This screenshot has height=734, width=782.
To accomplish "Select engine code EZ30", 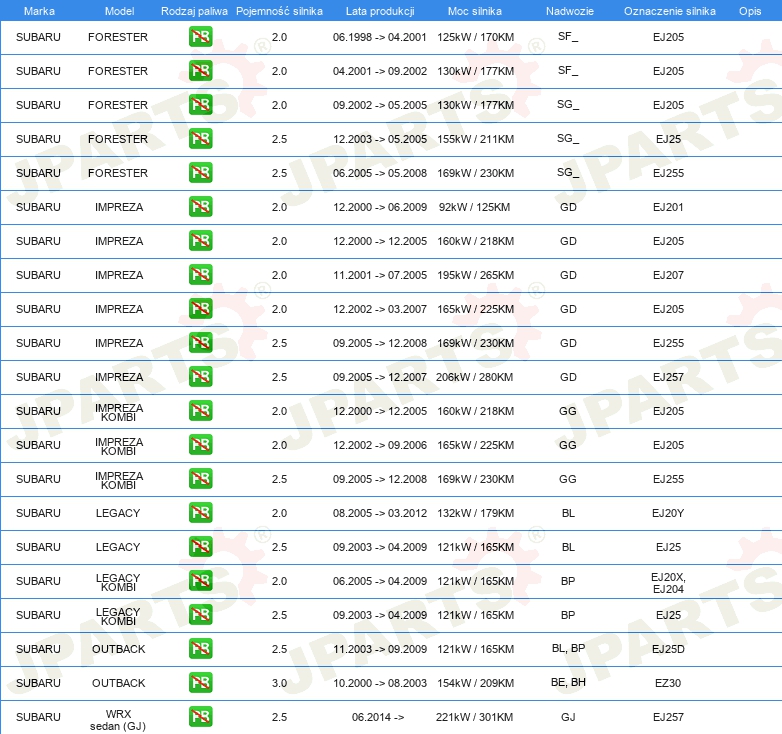I will (x=668, y=683).
